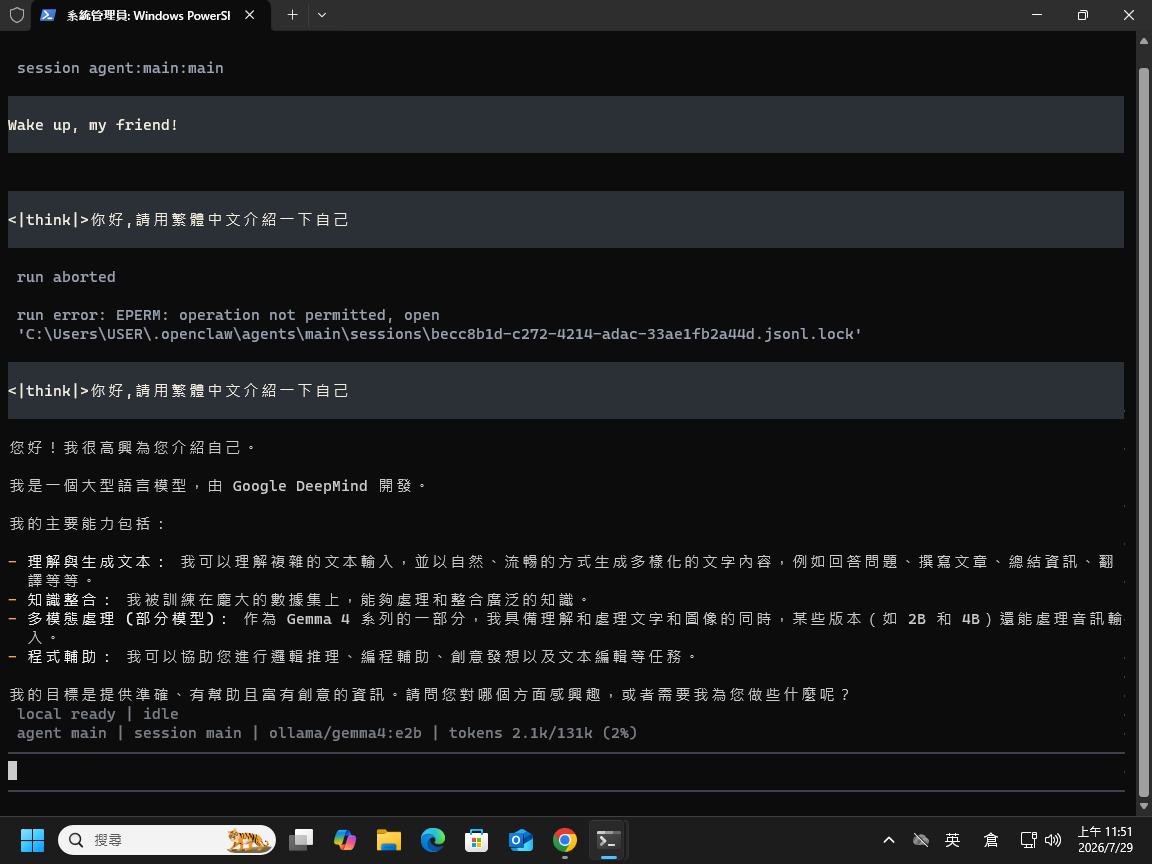Open network settings tray icon

coord(1029,840)
